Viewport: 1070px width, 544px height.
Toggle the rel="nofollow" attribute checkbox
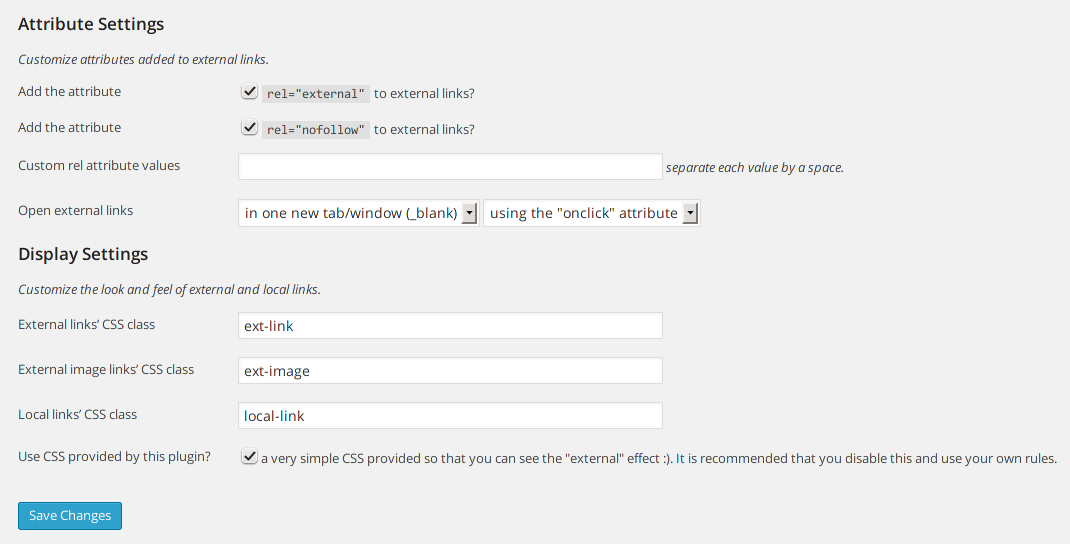tap(249, 128)
